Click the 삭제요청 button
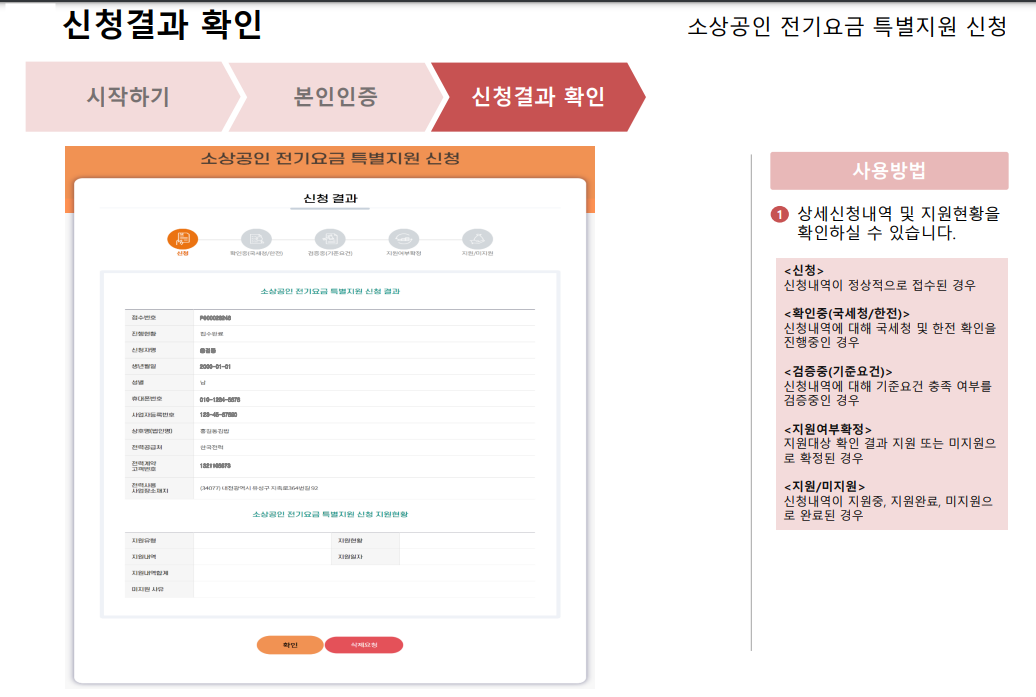The height and width of the screenshot is (697, 1036). click(365, 644)
